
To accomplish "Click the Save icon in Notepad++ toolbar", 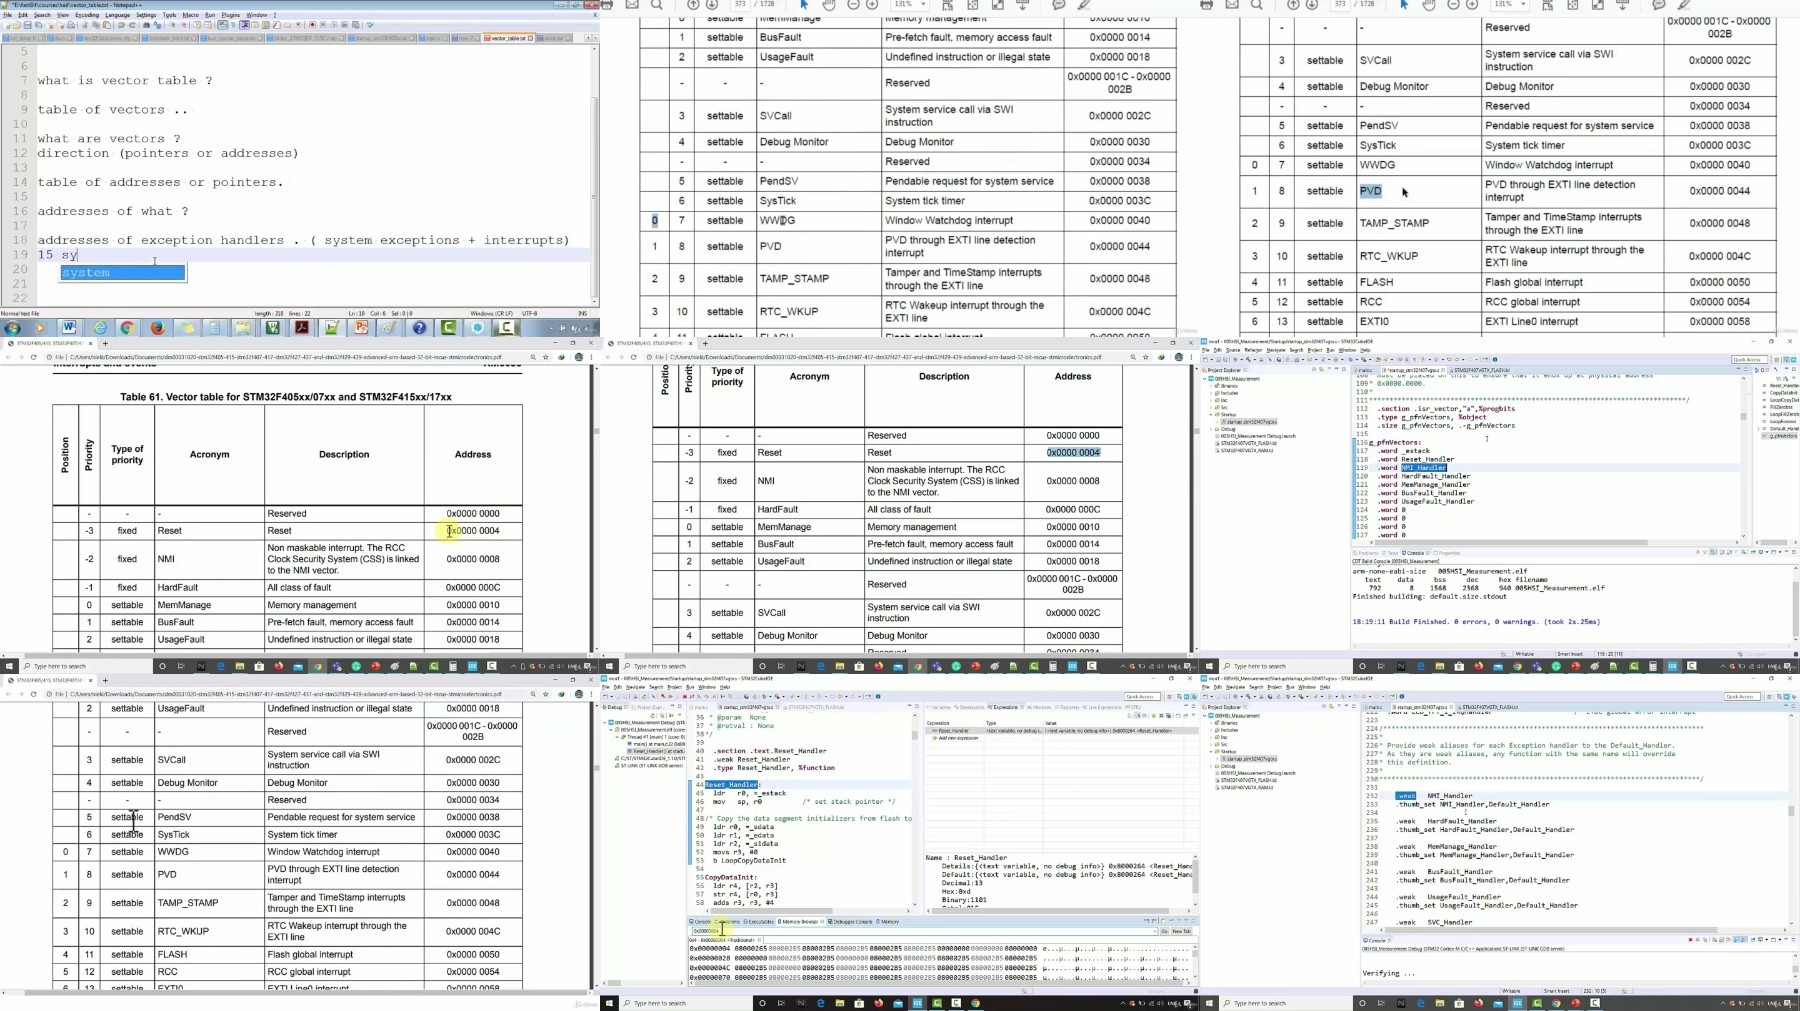I will pos(28,25).
